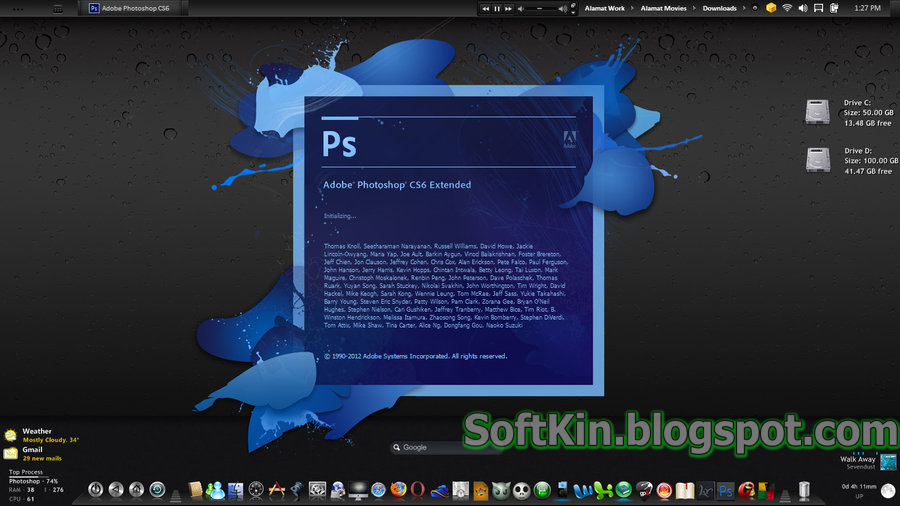Click the splash screen loading progress bar
This screenshot has width=900, height=506.
click(x=448, y=118)
